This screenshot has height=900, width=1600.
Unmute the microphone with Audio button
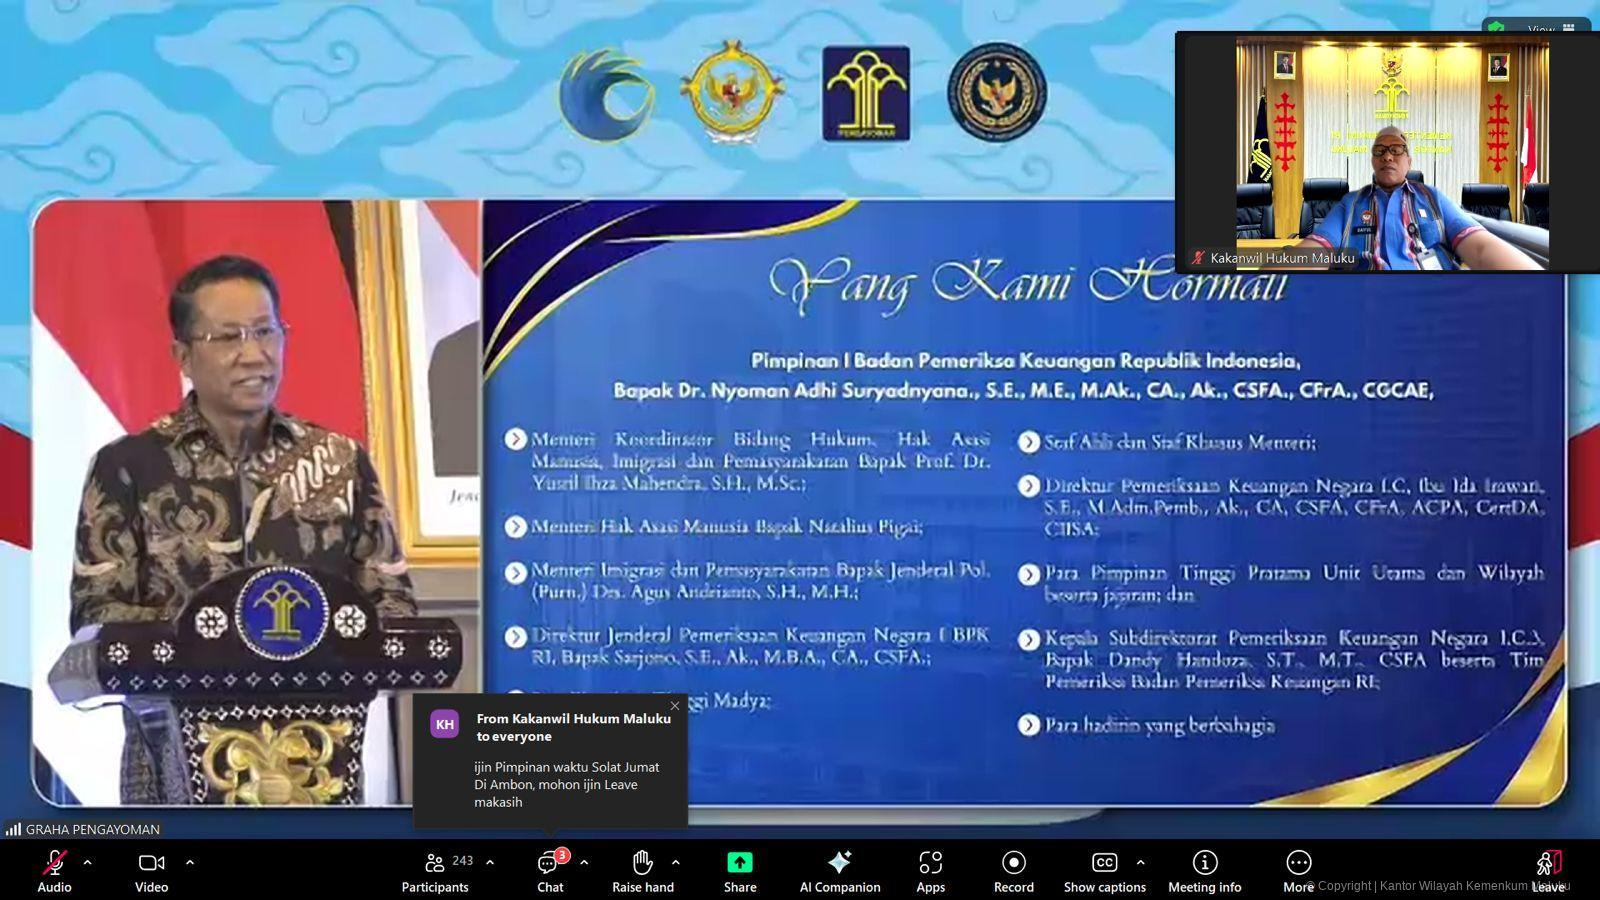[54, 868]
